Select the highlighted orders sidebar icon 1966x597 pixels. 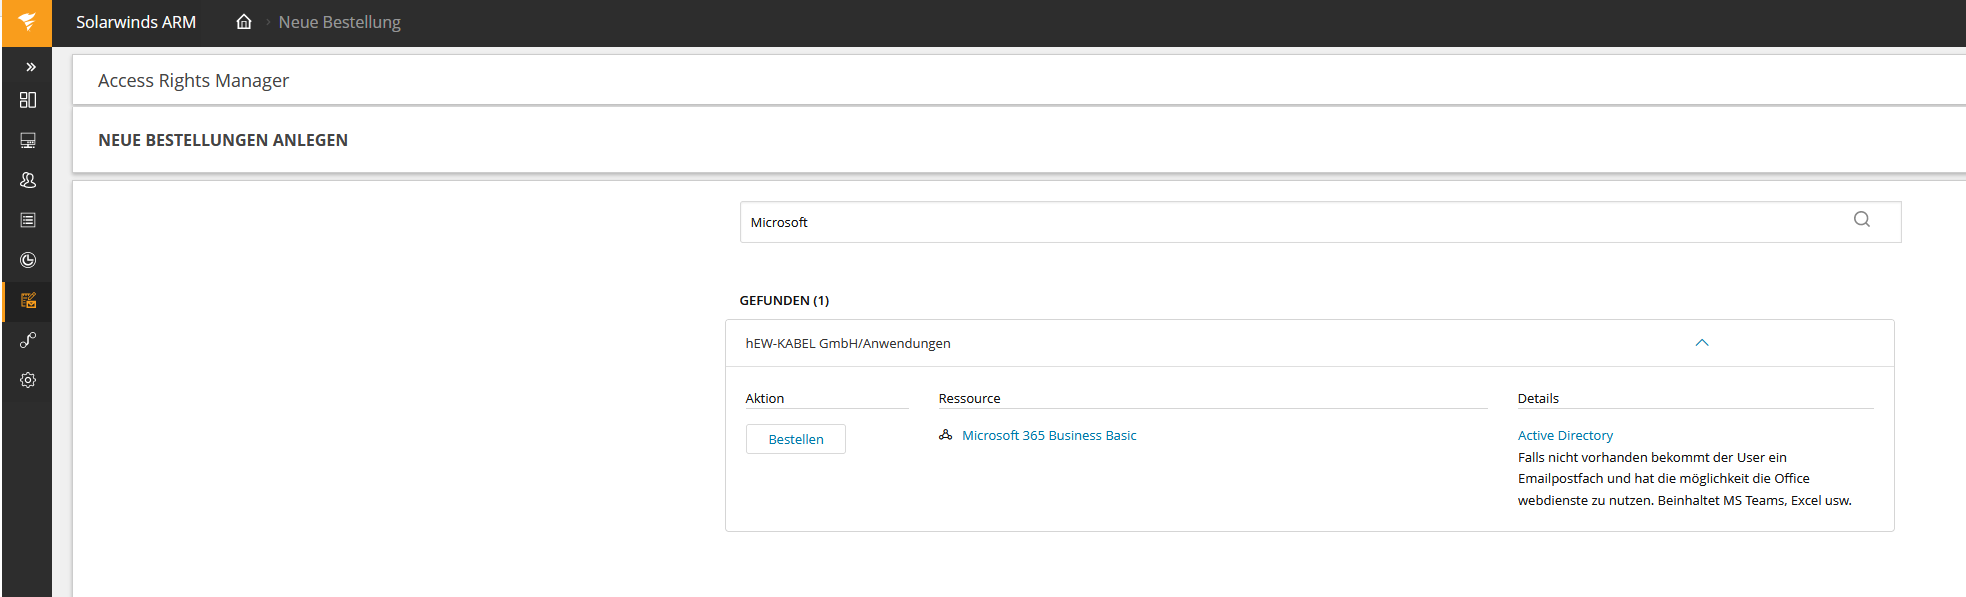coord(28,300)
